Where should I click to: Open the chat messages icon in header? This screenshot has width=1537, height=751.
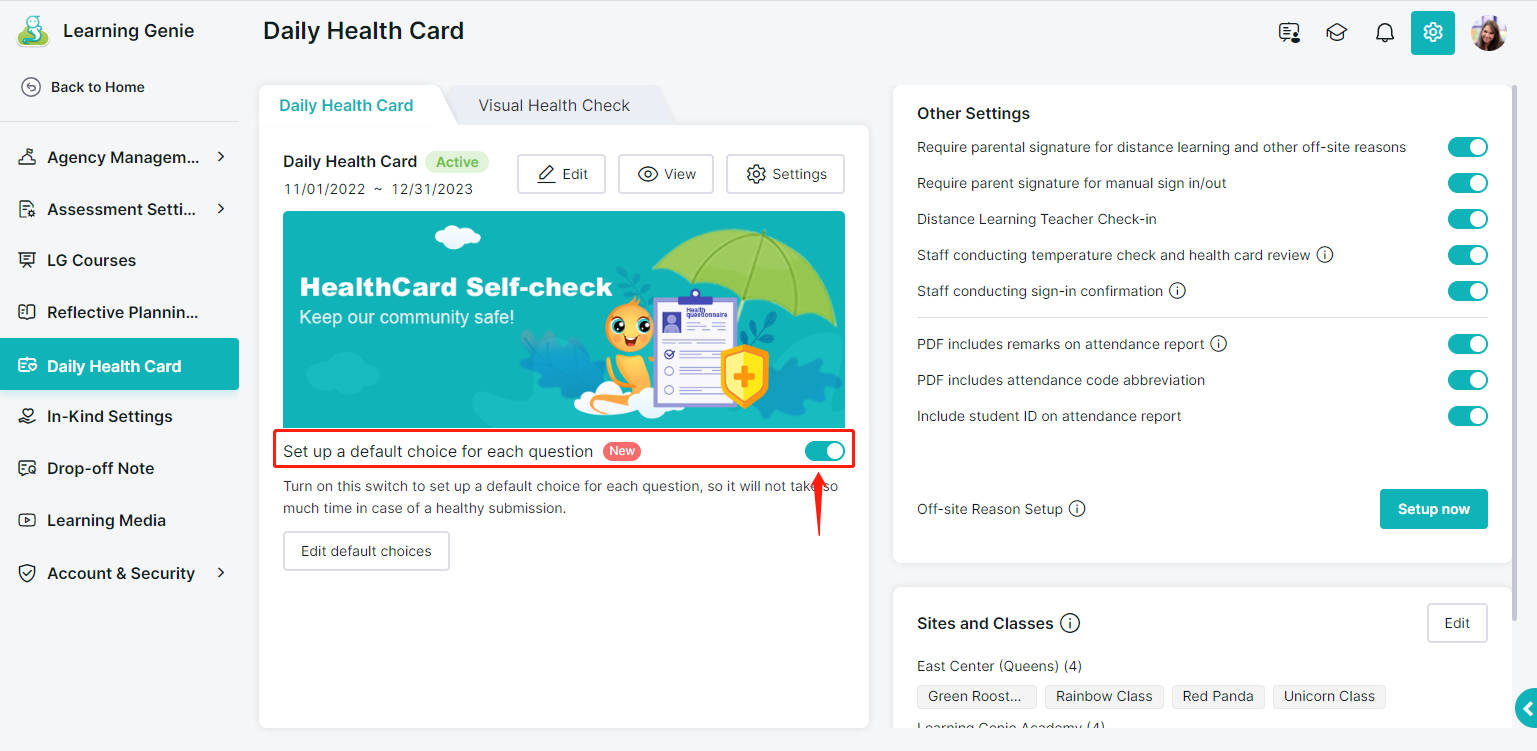coord(1289,33)
